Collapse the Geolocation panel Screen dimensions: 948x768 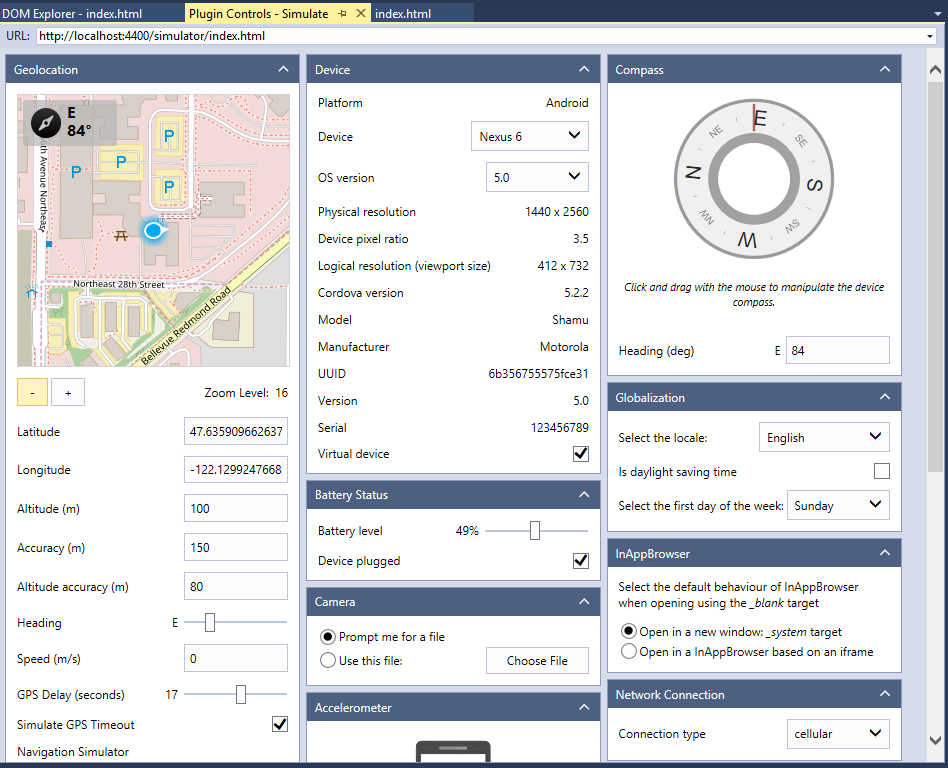(x=283, y=70)
